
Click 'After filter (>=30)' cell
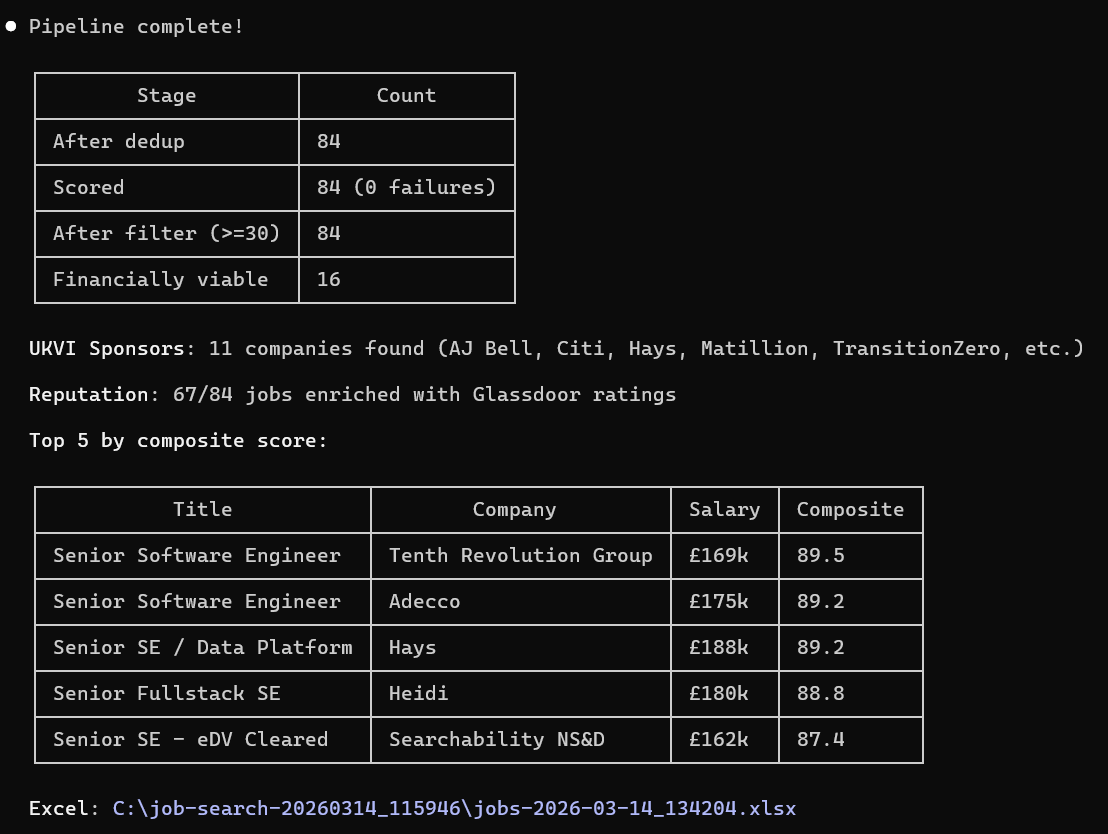[x=167, y=233]
